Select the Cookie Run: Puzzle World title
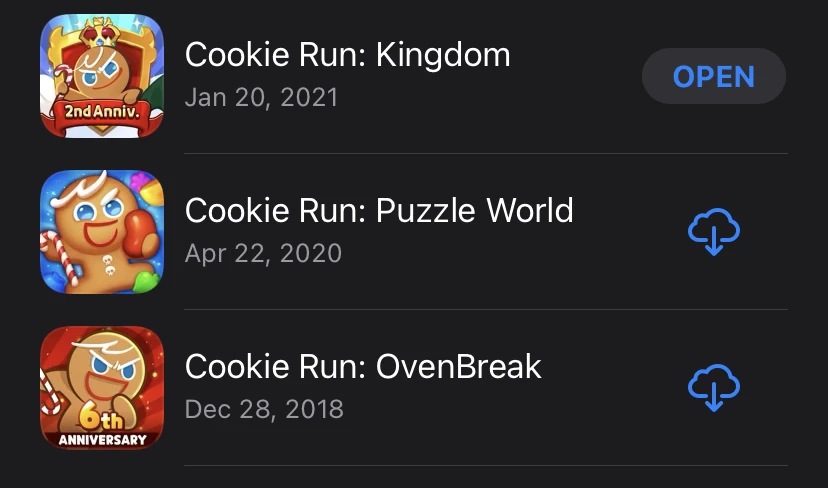 tap(379, 210)
